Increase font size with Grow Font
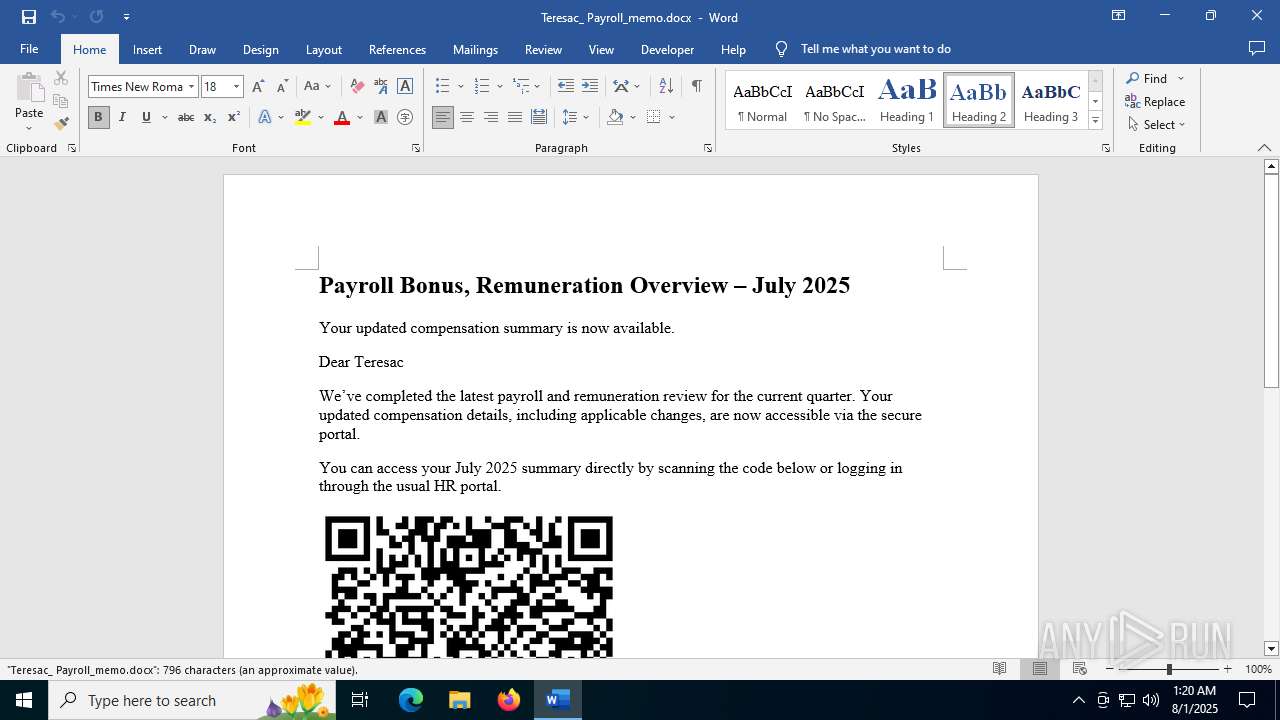 pyautogui.click(x=258, y=87)
